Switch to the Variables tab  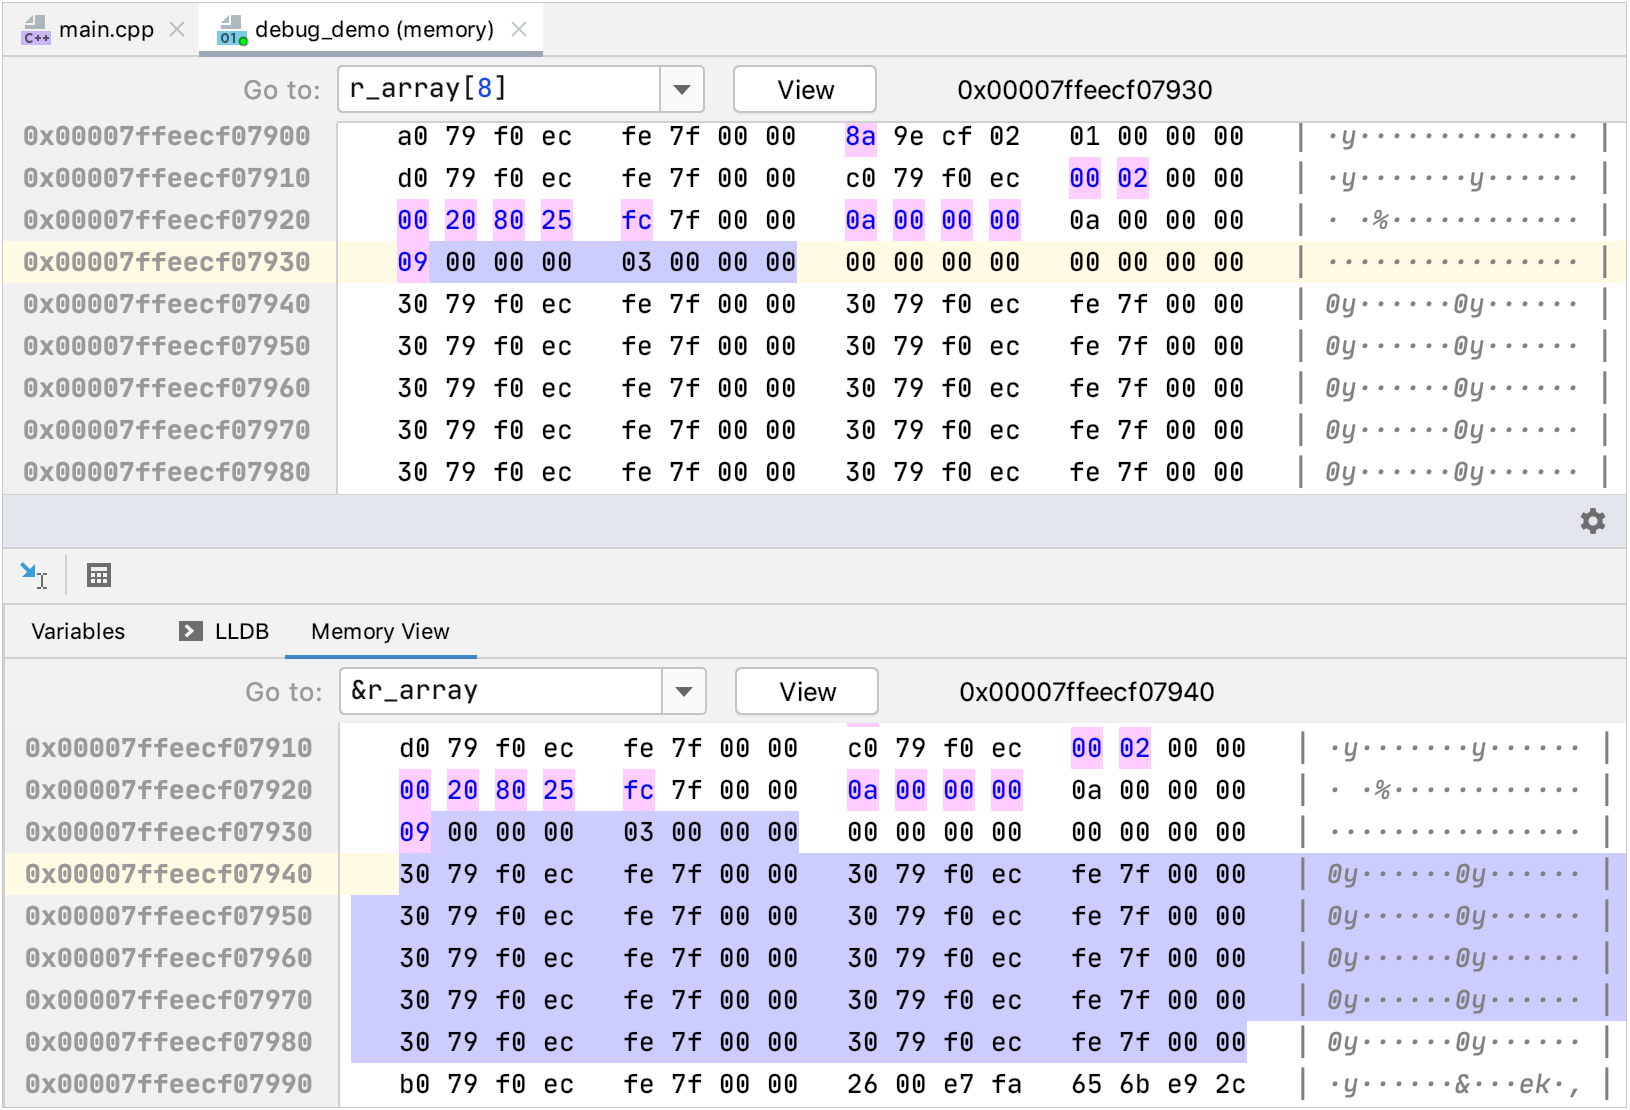[77, 631]
